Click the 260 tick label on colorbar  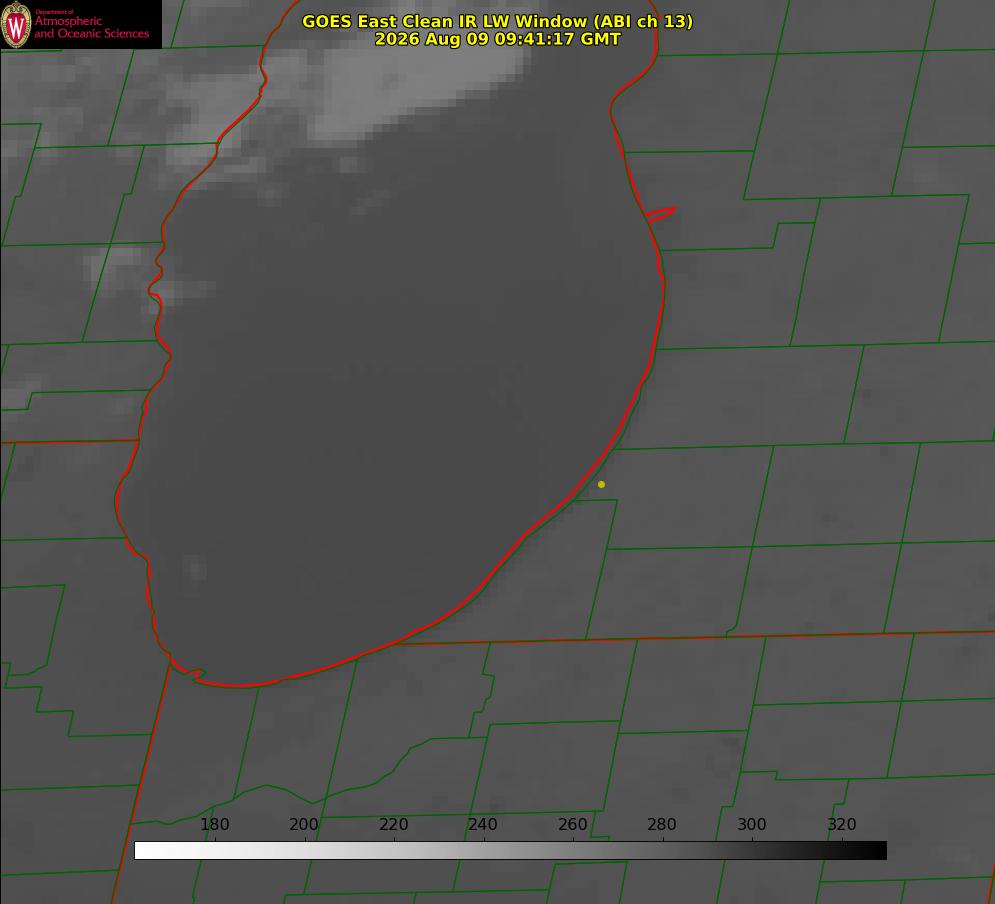[572, 824]
